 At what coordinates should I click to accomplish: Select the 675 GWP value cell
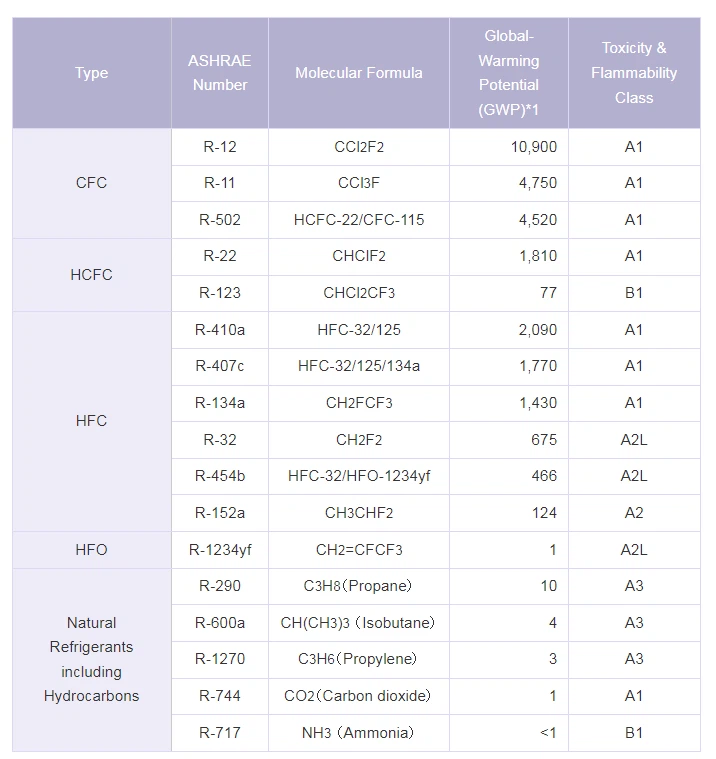pyautogui.click(x=543, y=440)
